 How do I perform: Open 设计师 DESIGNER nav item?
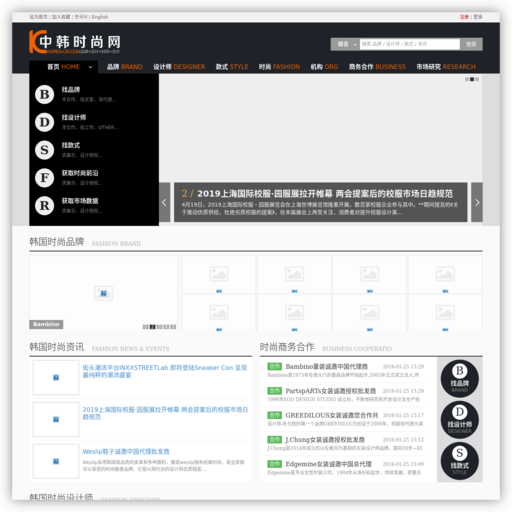(179, 67)
